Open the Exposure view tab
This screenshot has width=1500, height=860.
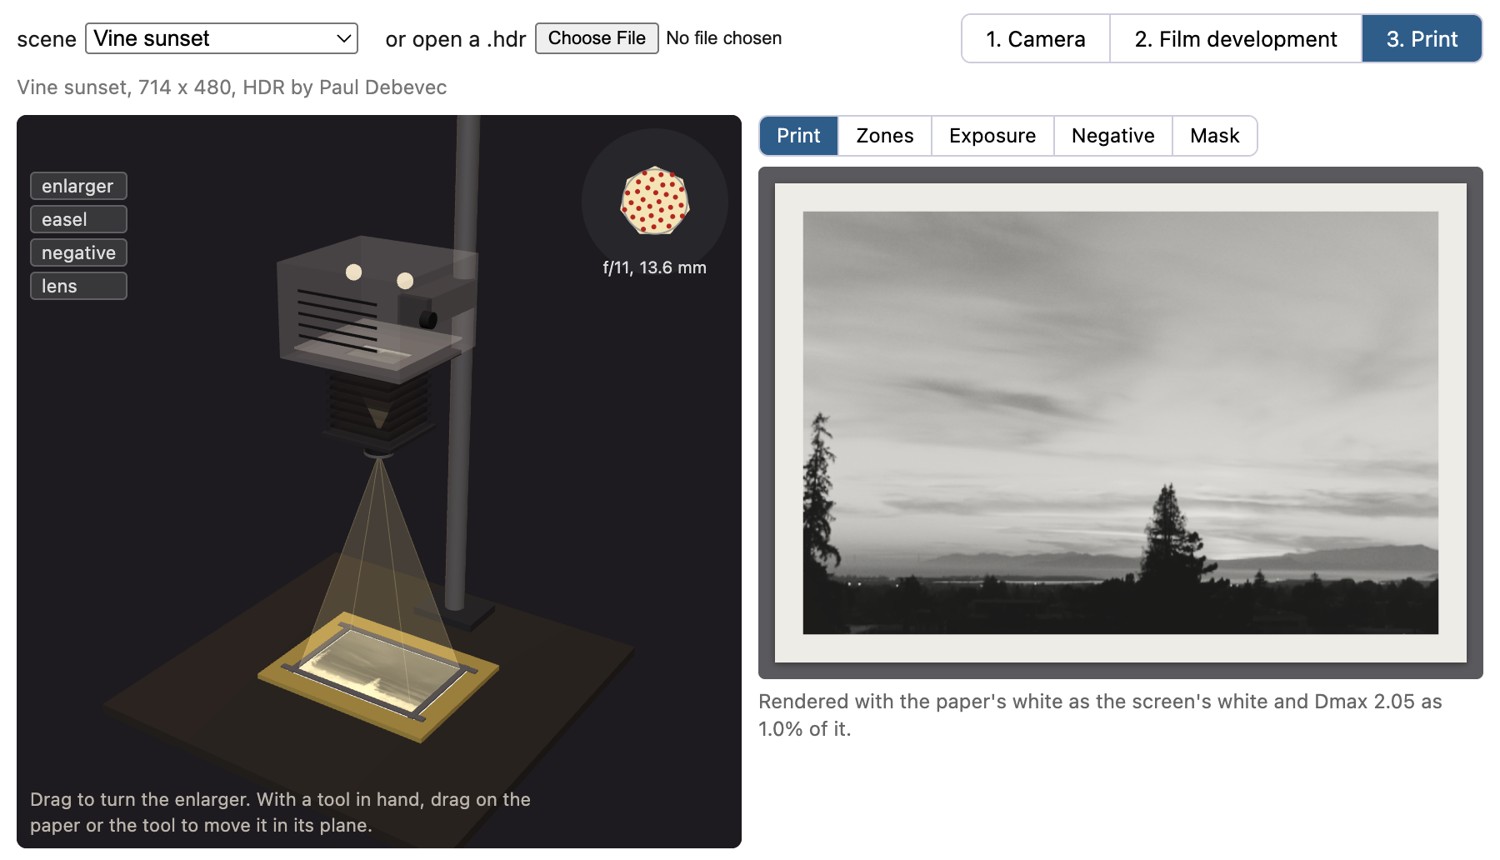(992, 136)
